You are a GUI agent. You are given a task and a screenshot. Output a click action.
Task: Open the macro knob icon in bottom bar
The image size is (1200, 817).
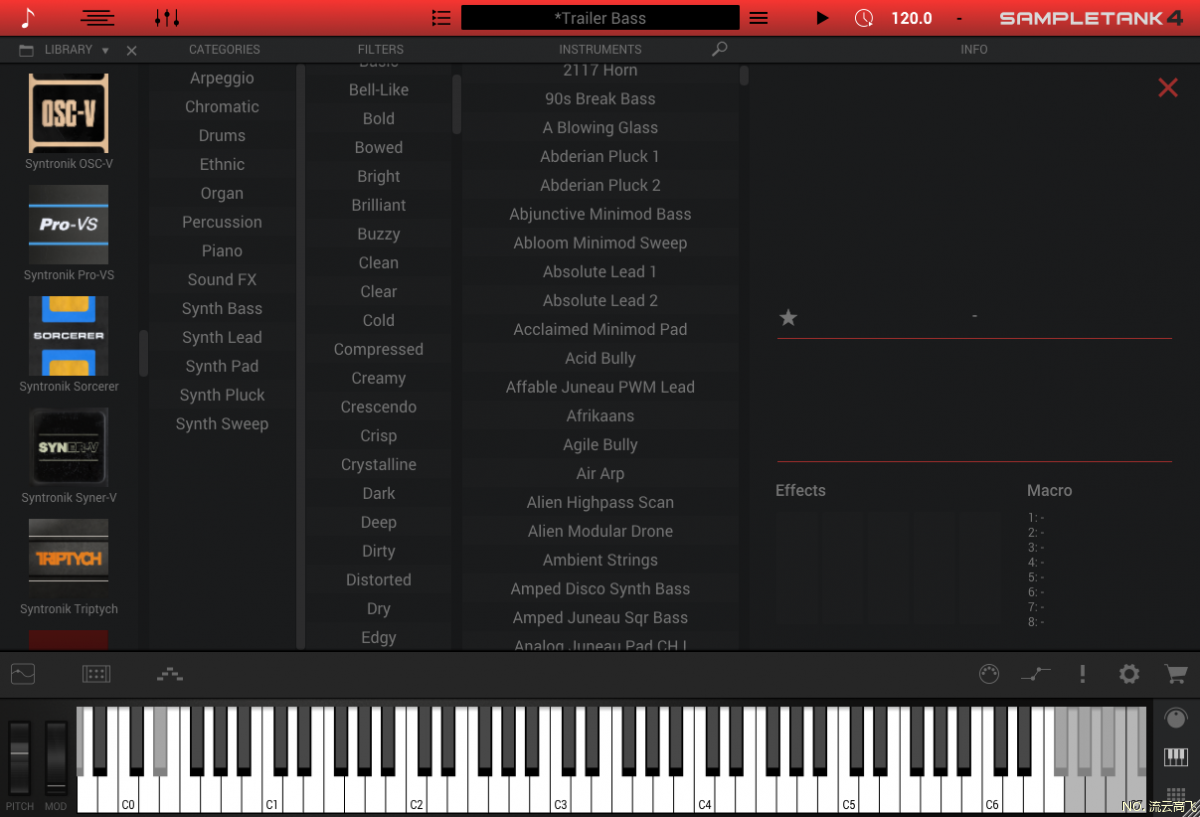[989, 674]
